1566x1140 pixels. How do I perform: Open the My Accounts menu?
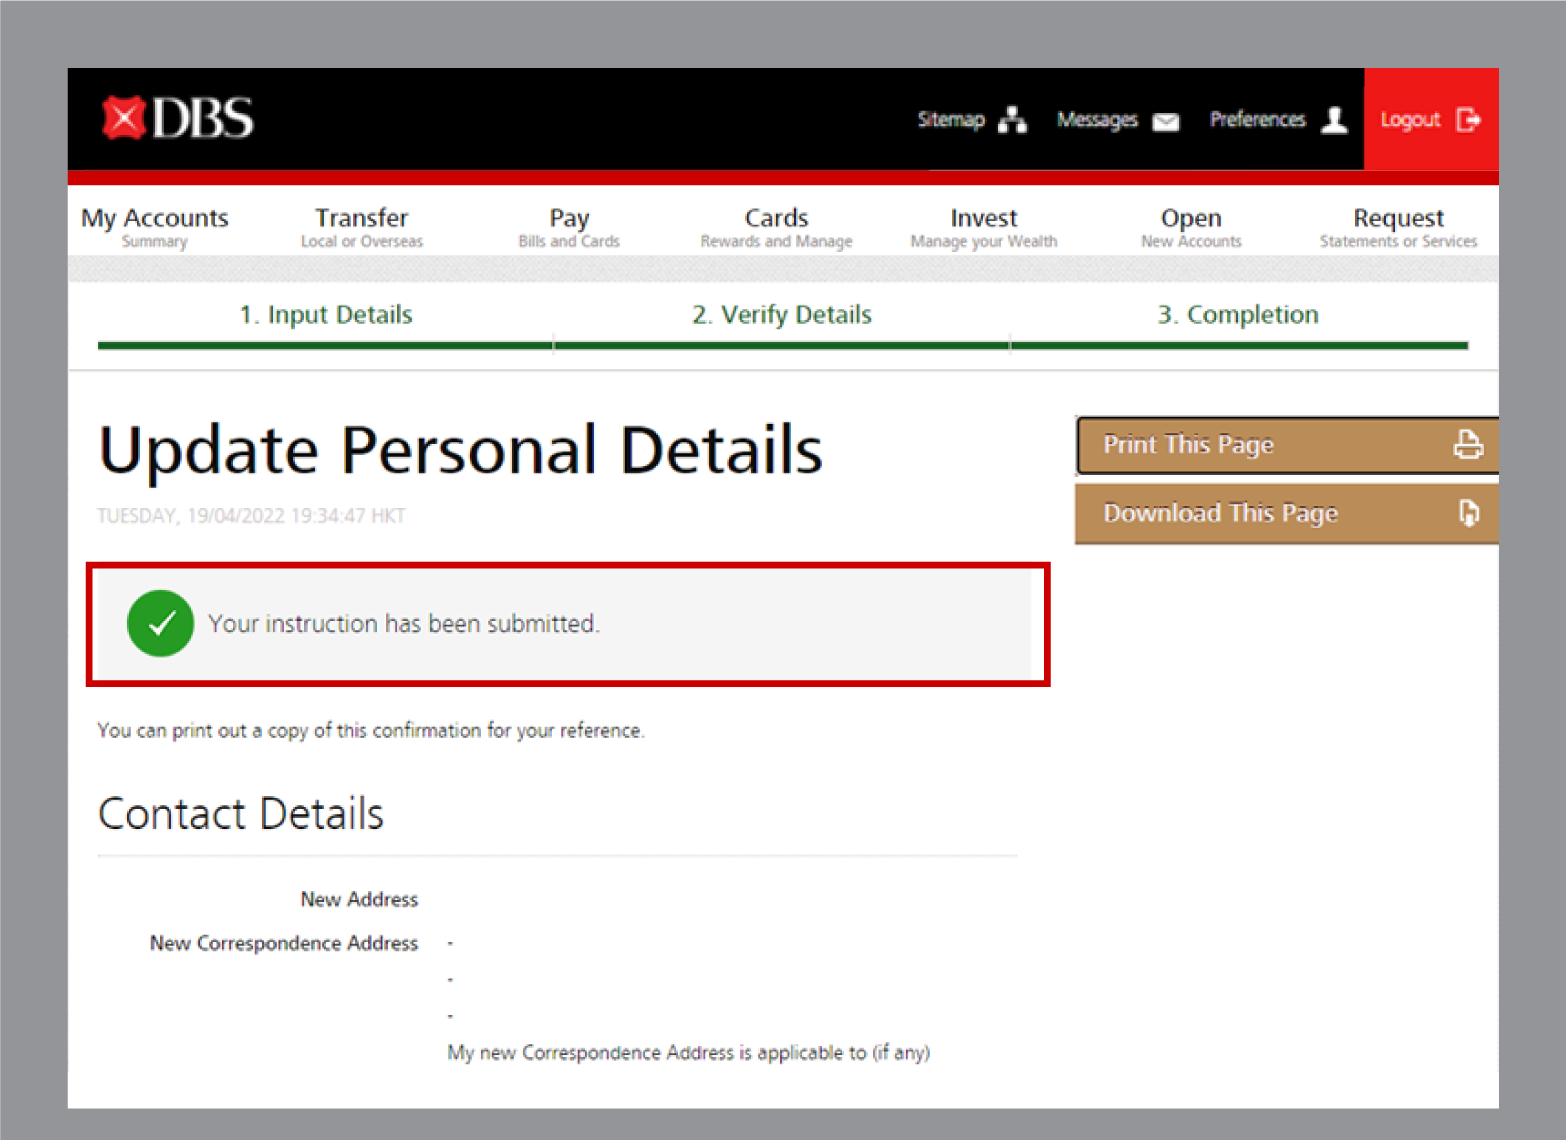155,227
